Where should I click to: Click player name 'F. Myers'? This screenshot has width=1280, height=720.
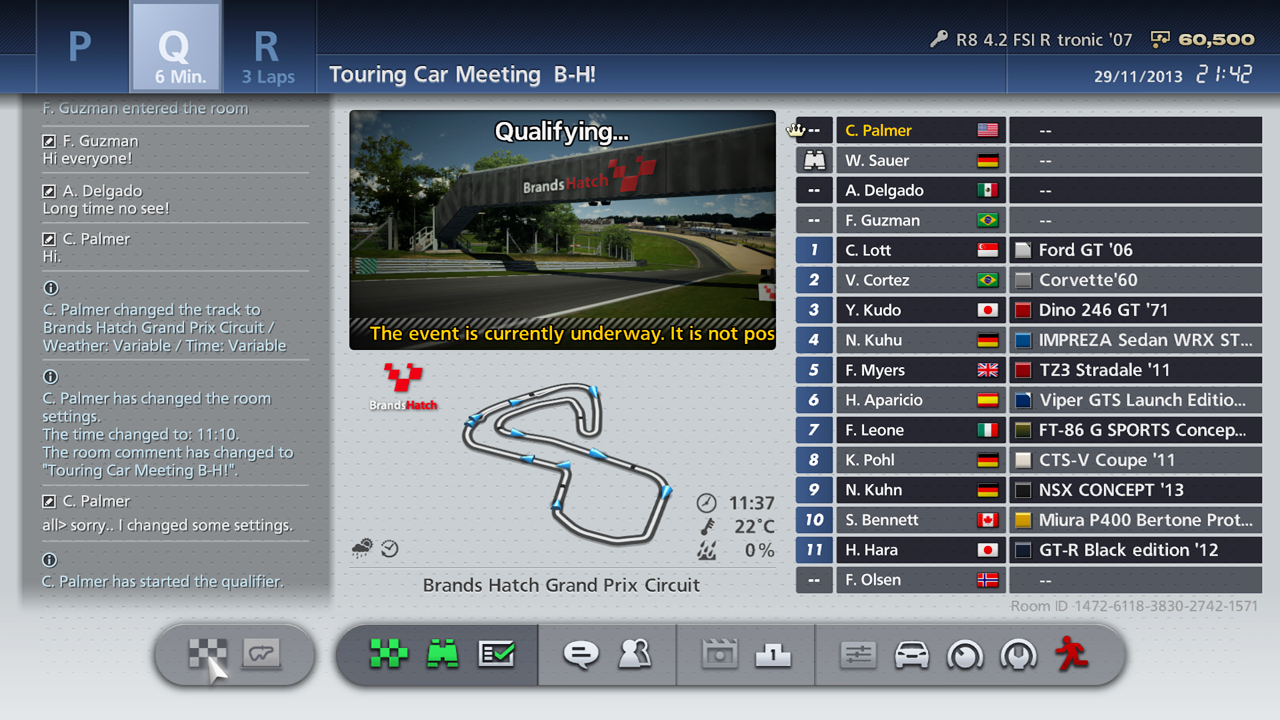[875, 370]
